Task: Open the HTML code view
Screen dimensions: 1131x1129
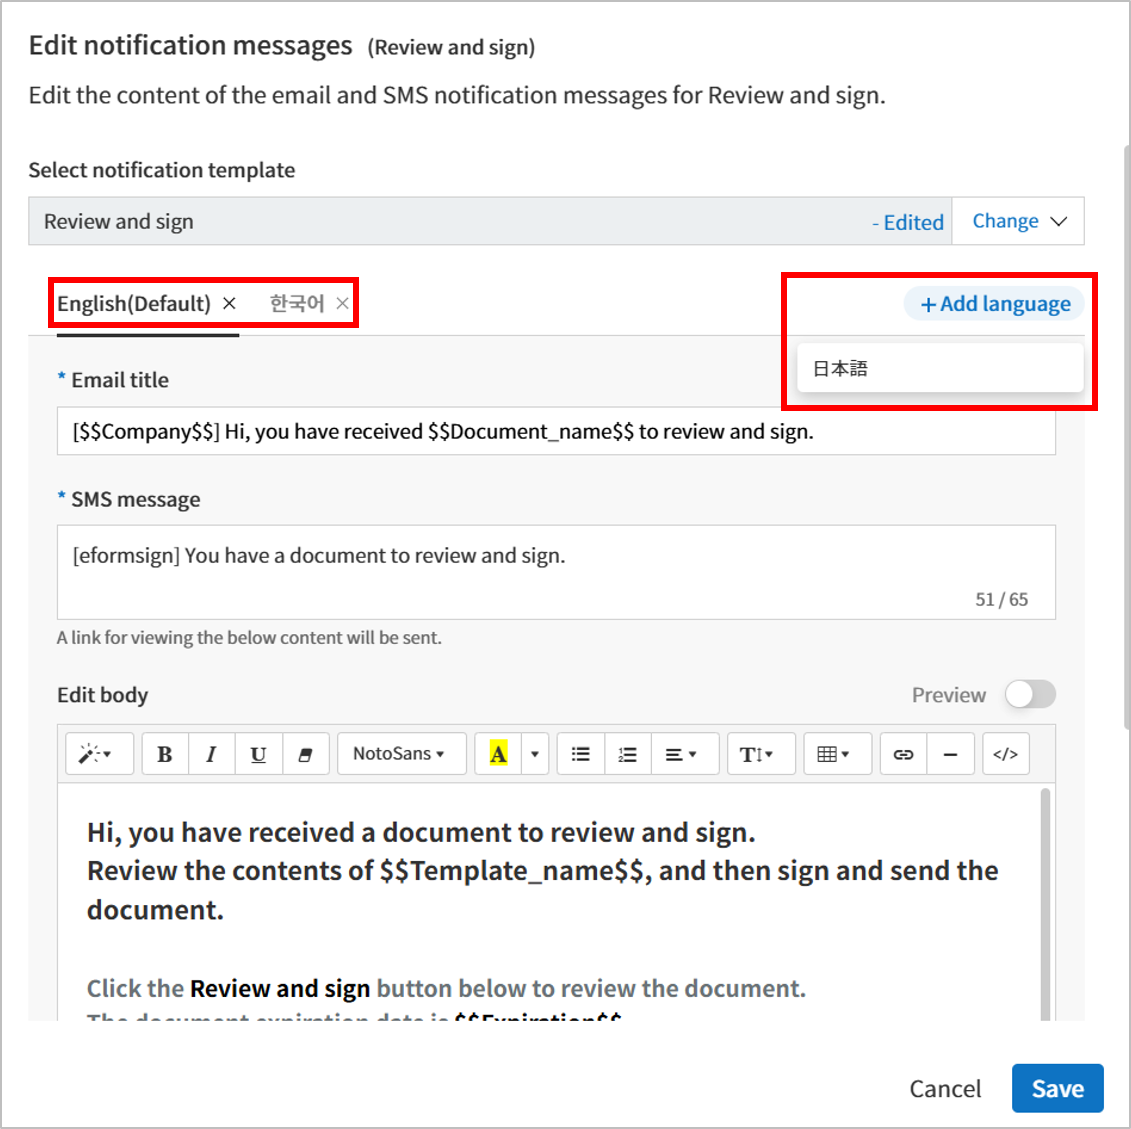Action: tap(1005, 754)
